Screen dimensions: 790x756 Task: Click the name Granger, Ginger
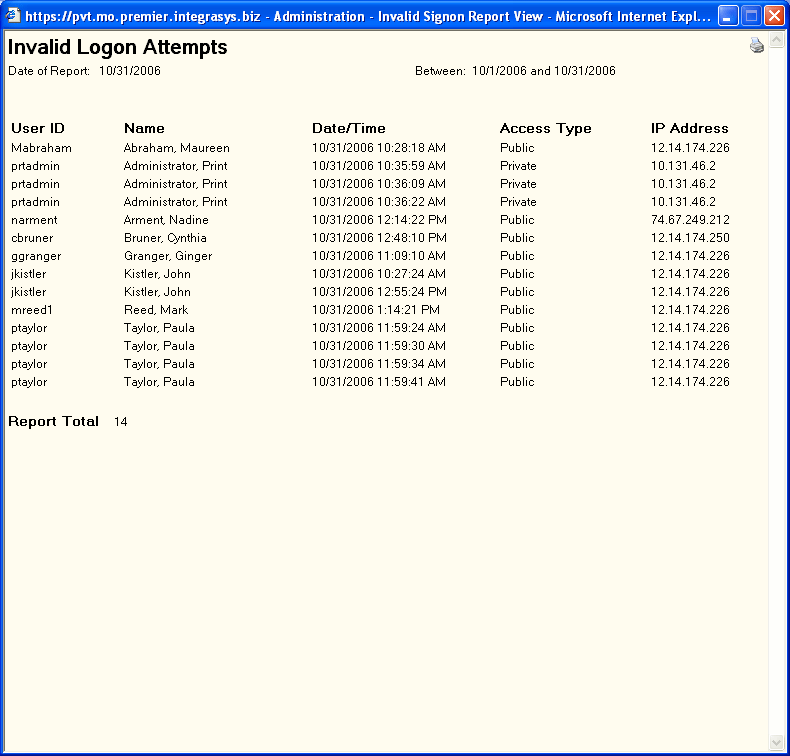tap(168, 256)
